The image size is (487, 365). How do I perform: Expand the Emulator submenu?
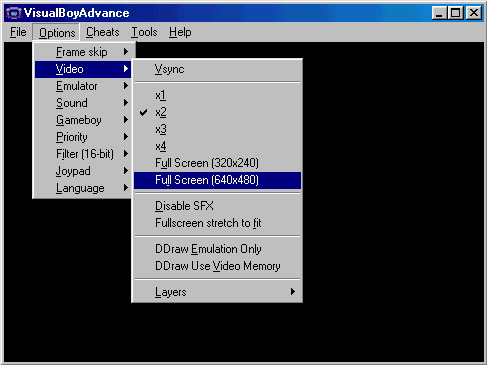pyautogui.click(x=83, y=86)
